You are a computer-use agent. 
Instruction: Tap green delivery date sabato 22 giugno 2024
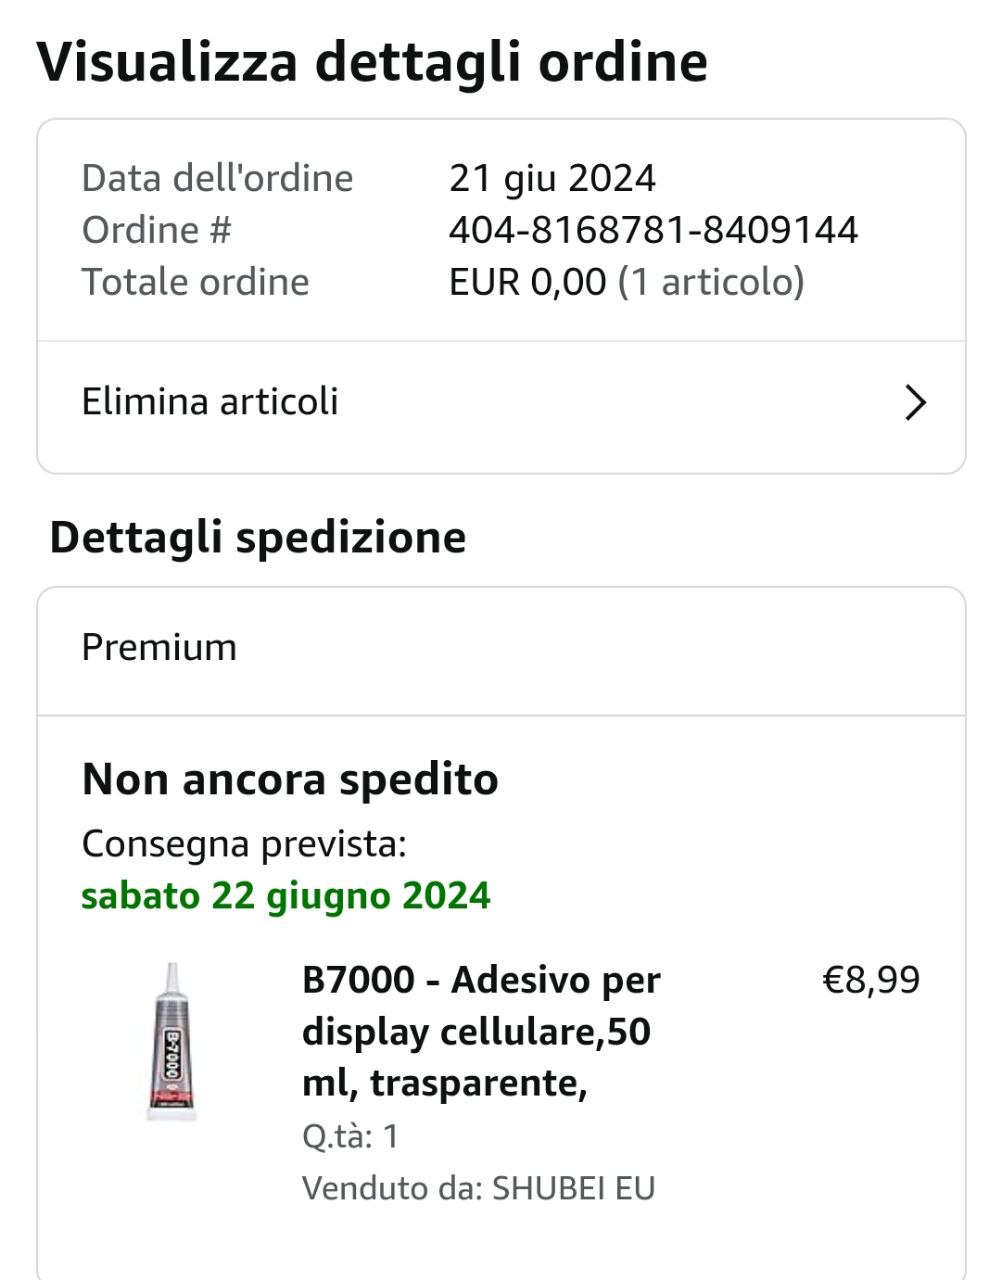click(x=286, y=895)
